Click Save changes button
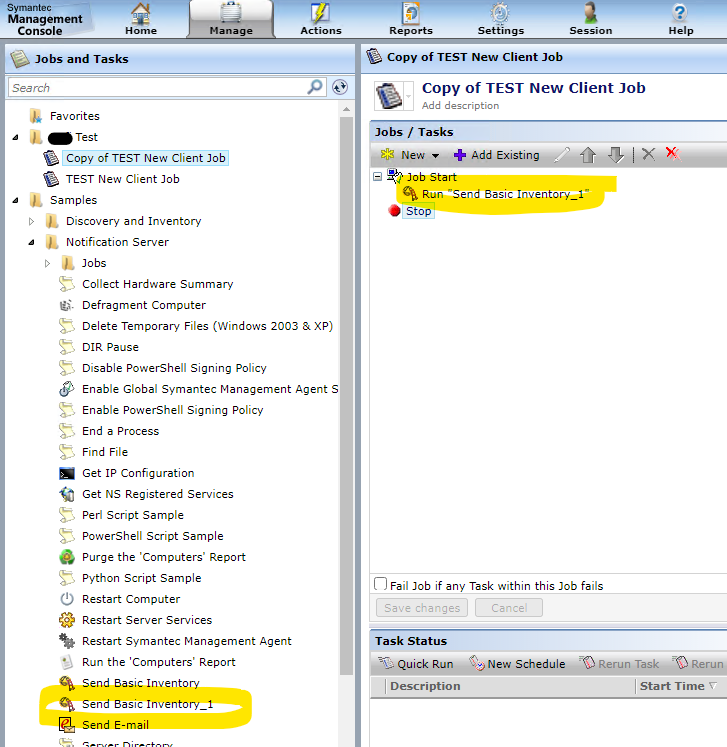The image size is (727, 747). 422,608
